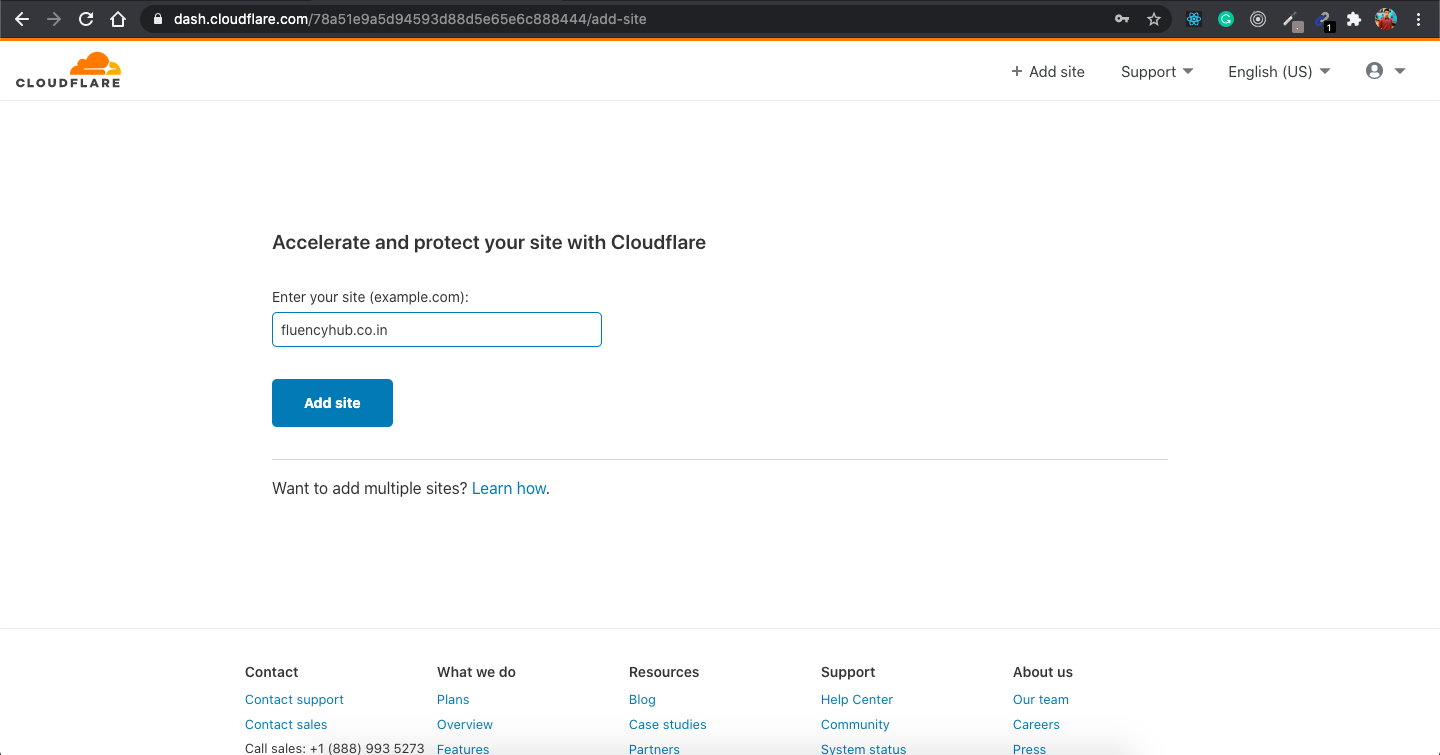Open the Community footer link

855,725
